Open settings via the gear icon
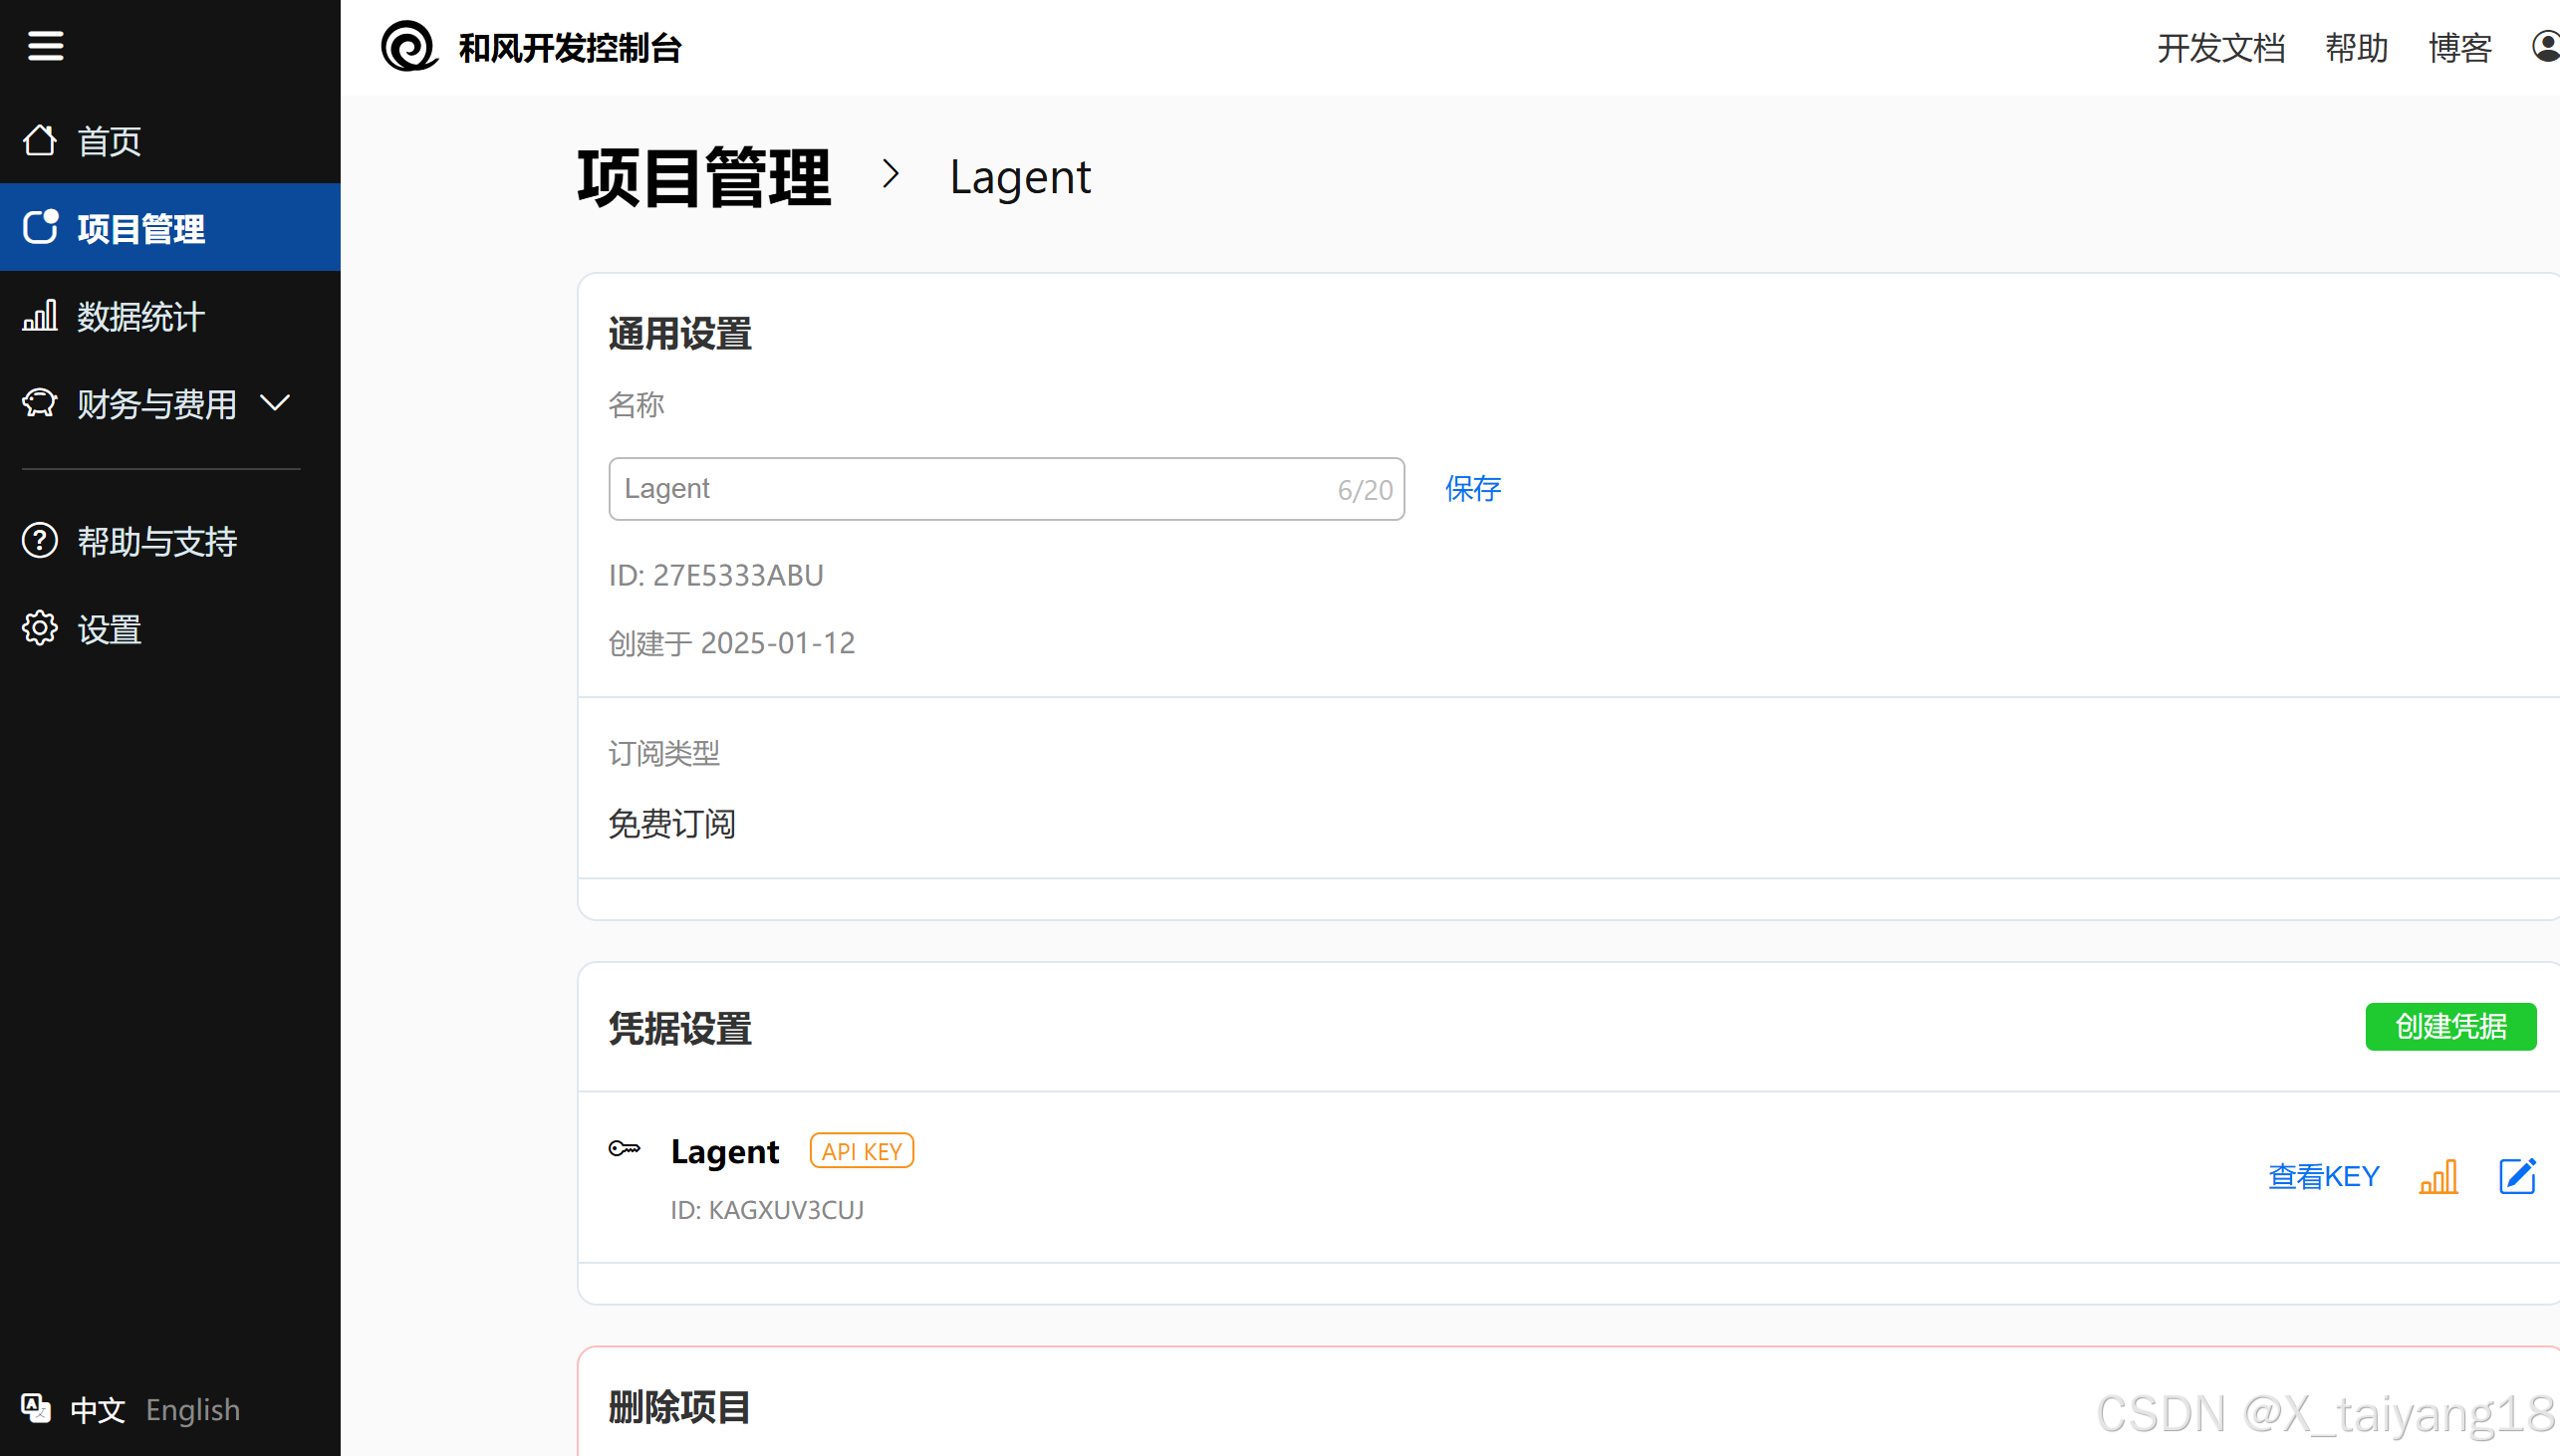The image size is (2560, 1456). pos(40,629)
